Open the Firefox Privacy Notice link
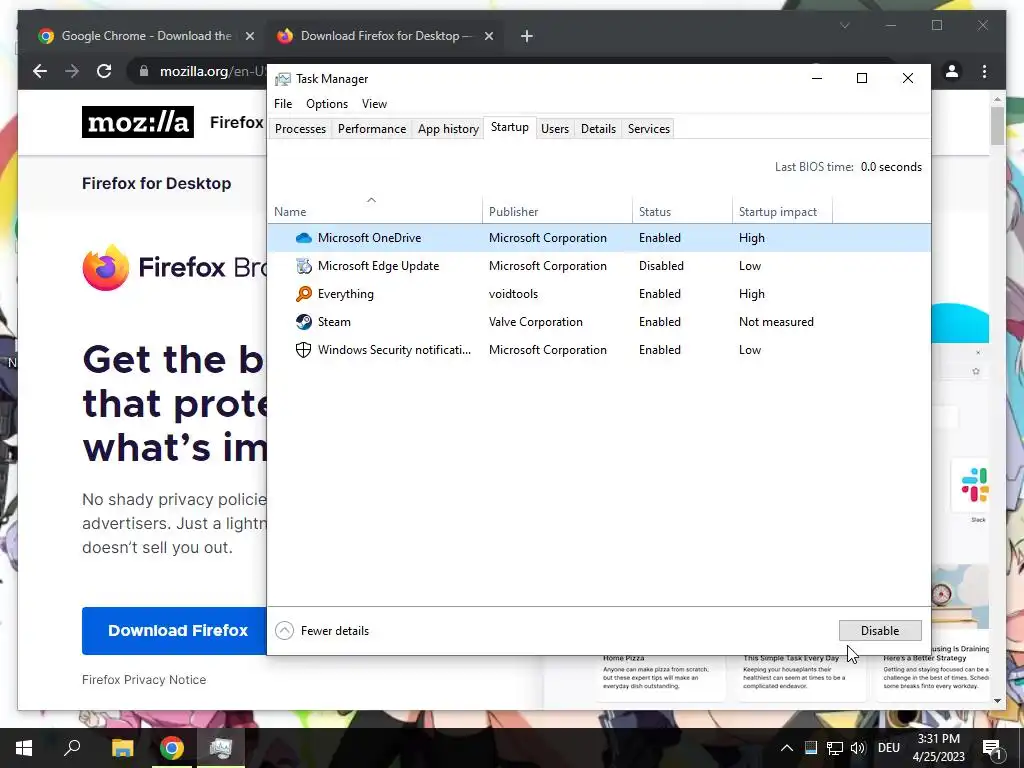 [x=144, y=680]
